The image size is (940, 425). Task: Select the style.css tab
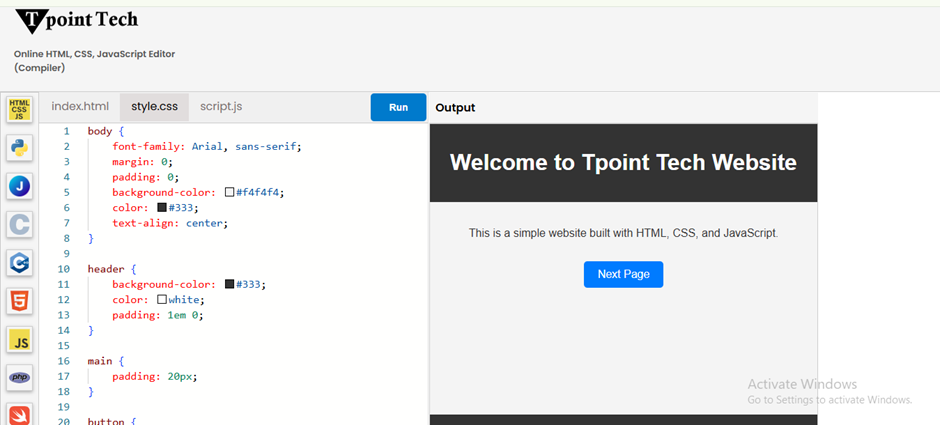point(155,107)
